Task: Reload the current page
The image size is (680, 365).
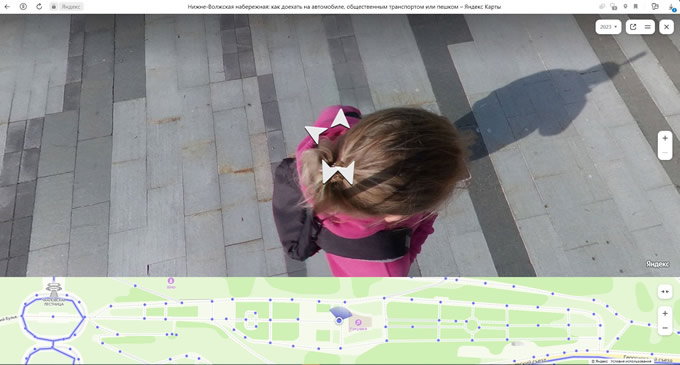Action: [x=39, y=7]
